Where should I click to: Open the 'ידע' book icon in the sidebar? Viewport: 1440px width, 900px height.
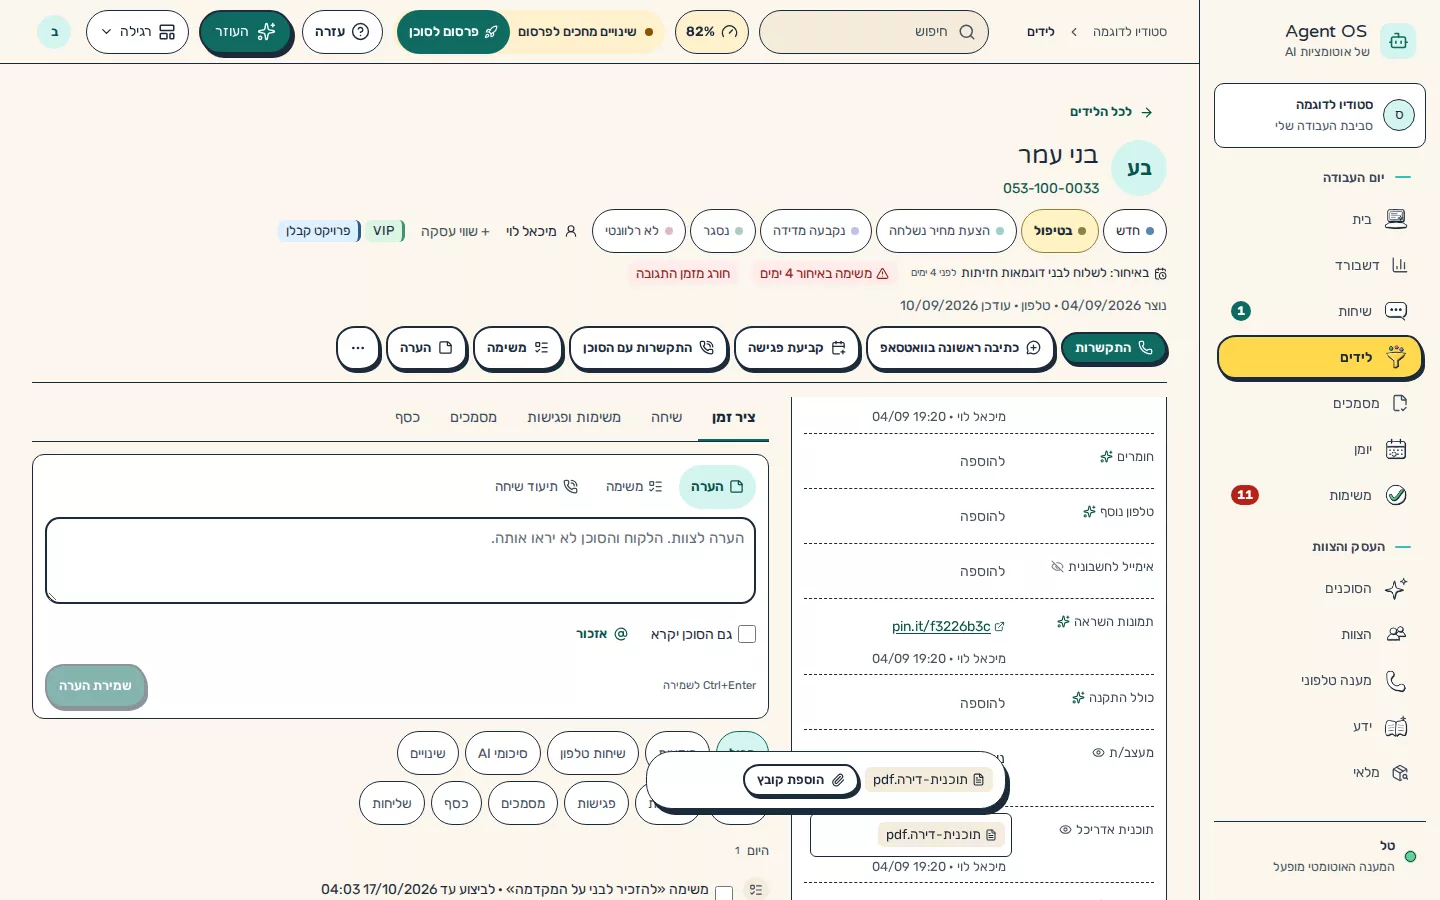coord(1396,726)
